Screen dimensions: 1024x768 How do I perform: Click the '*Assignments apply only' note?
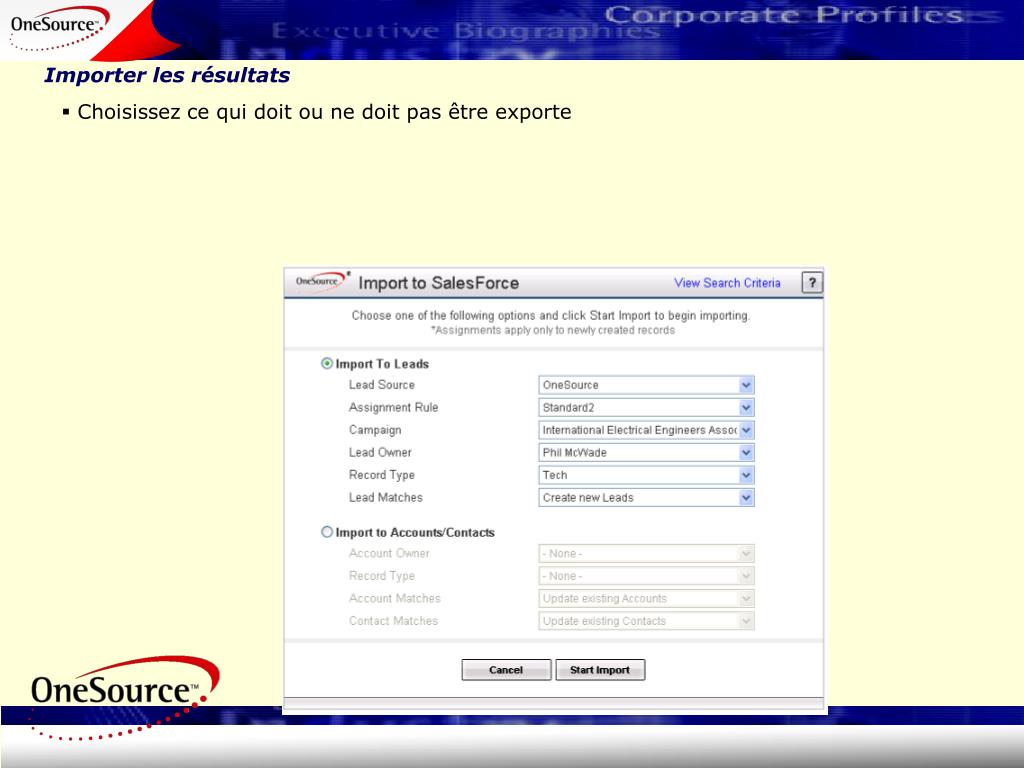(552, 330)
